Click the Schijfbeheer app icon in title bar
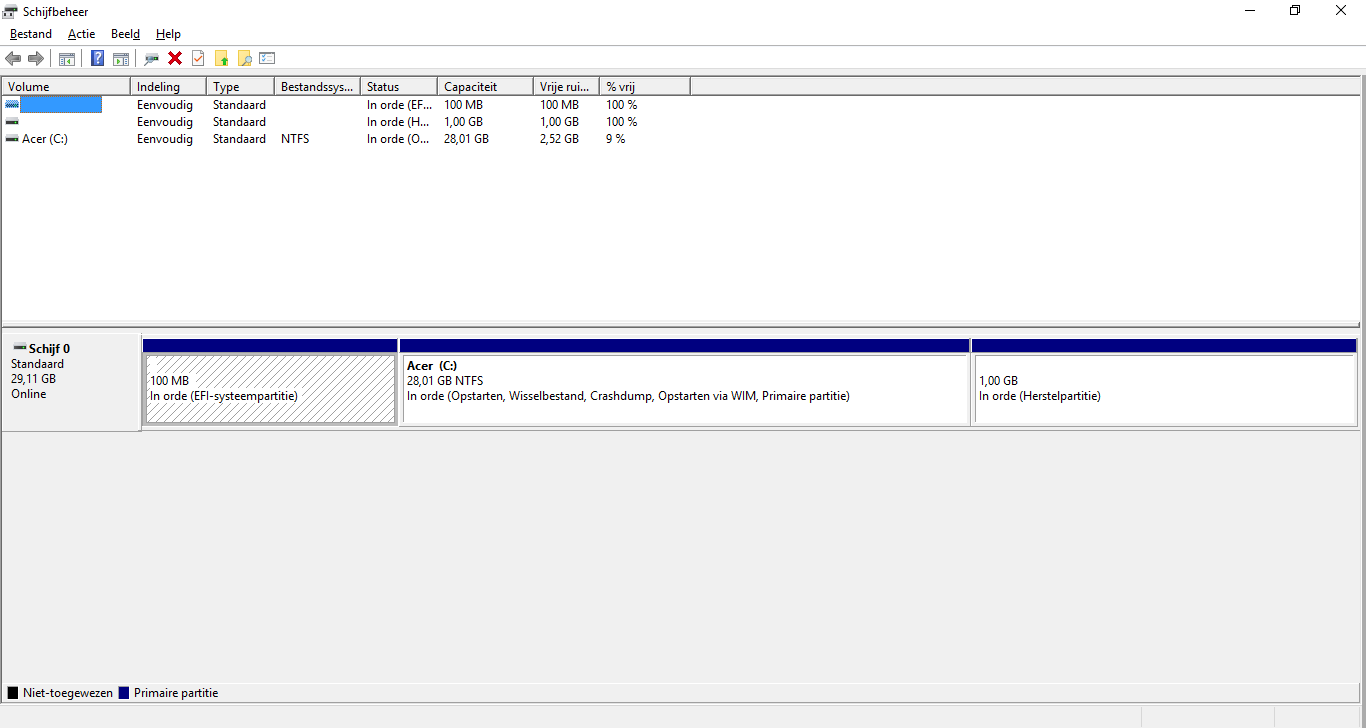The image size is (1366, 728). pyautogui.click(x=10, y=11)
